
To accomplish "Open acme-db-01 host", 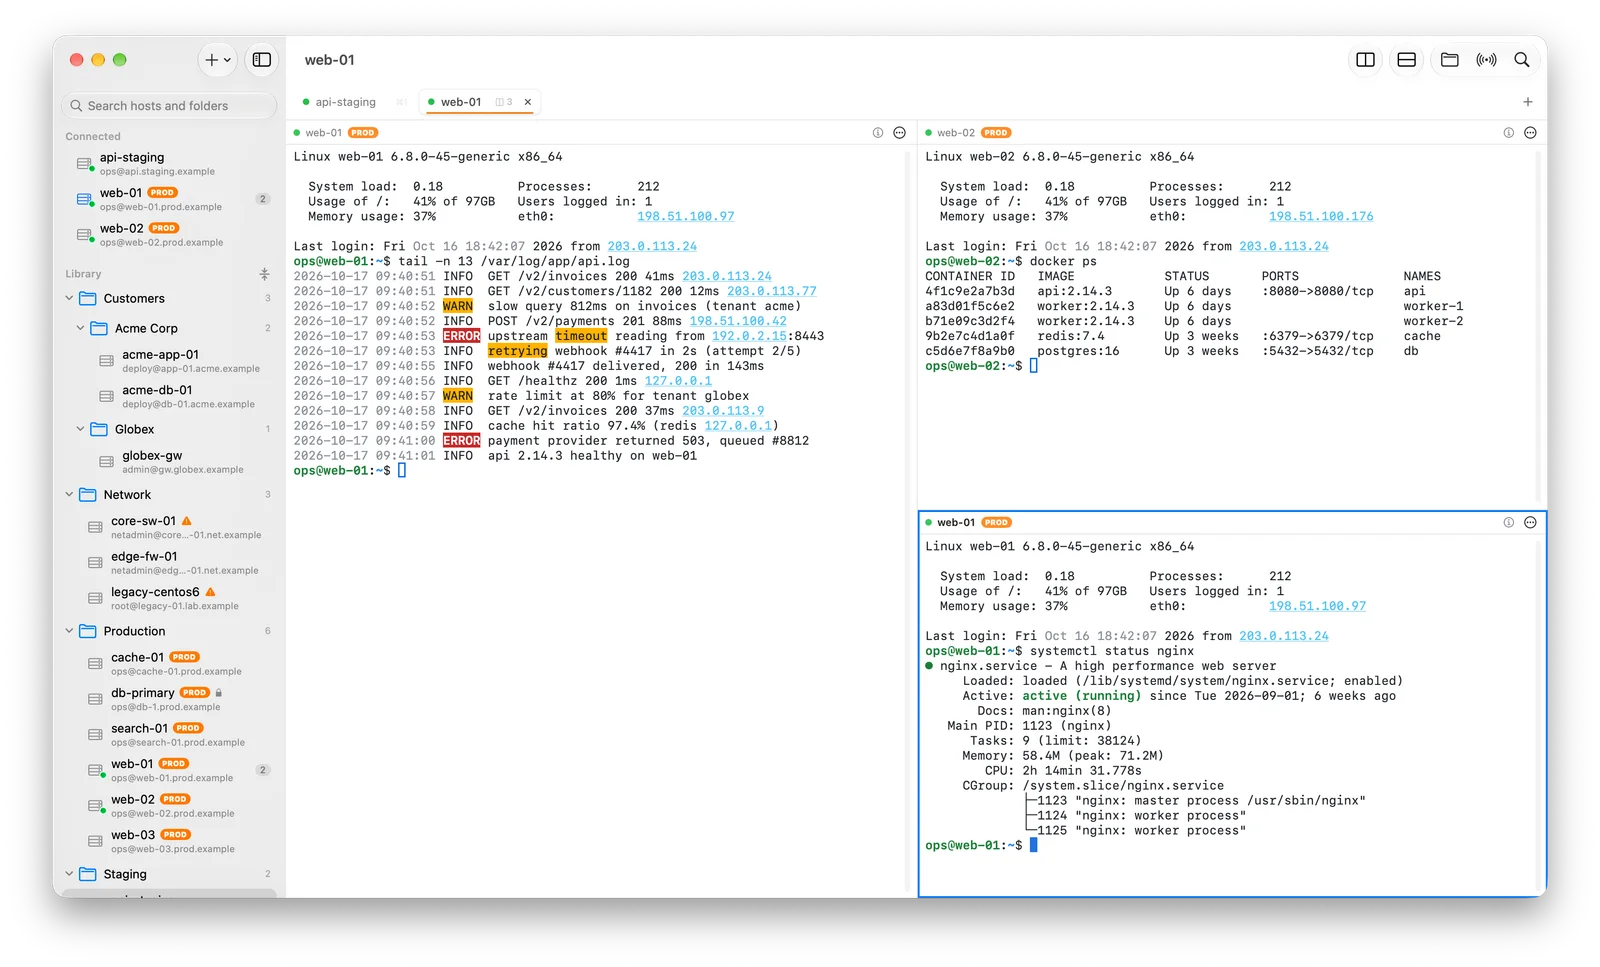I will [x=169, y=397].
